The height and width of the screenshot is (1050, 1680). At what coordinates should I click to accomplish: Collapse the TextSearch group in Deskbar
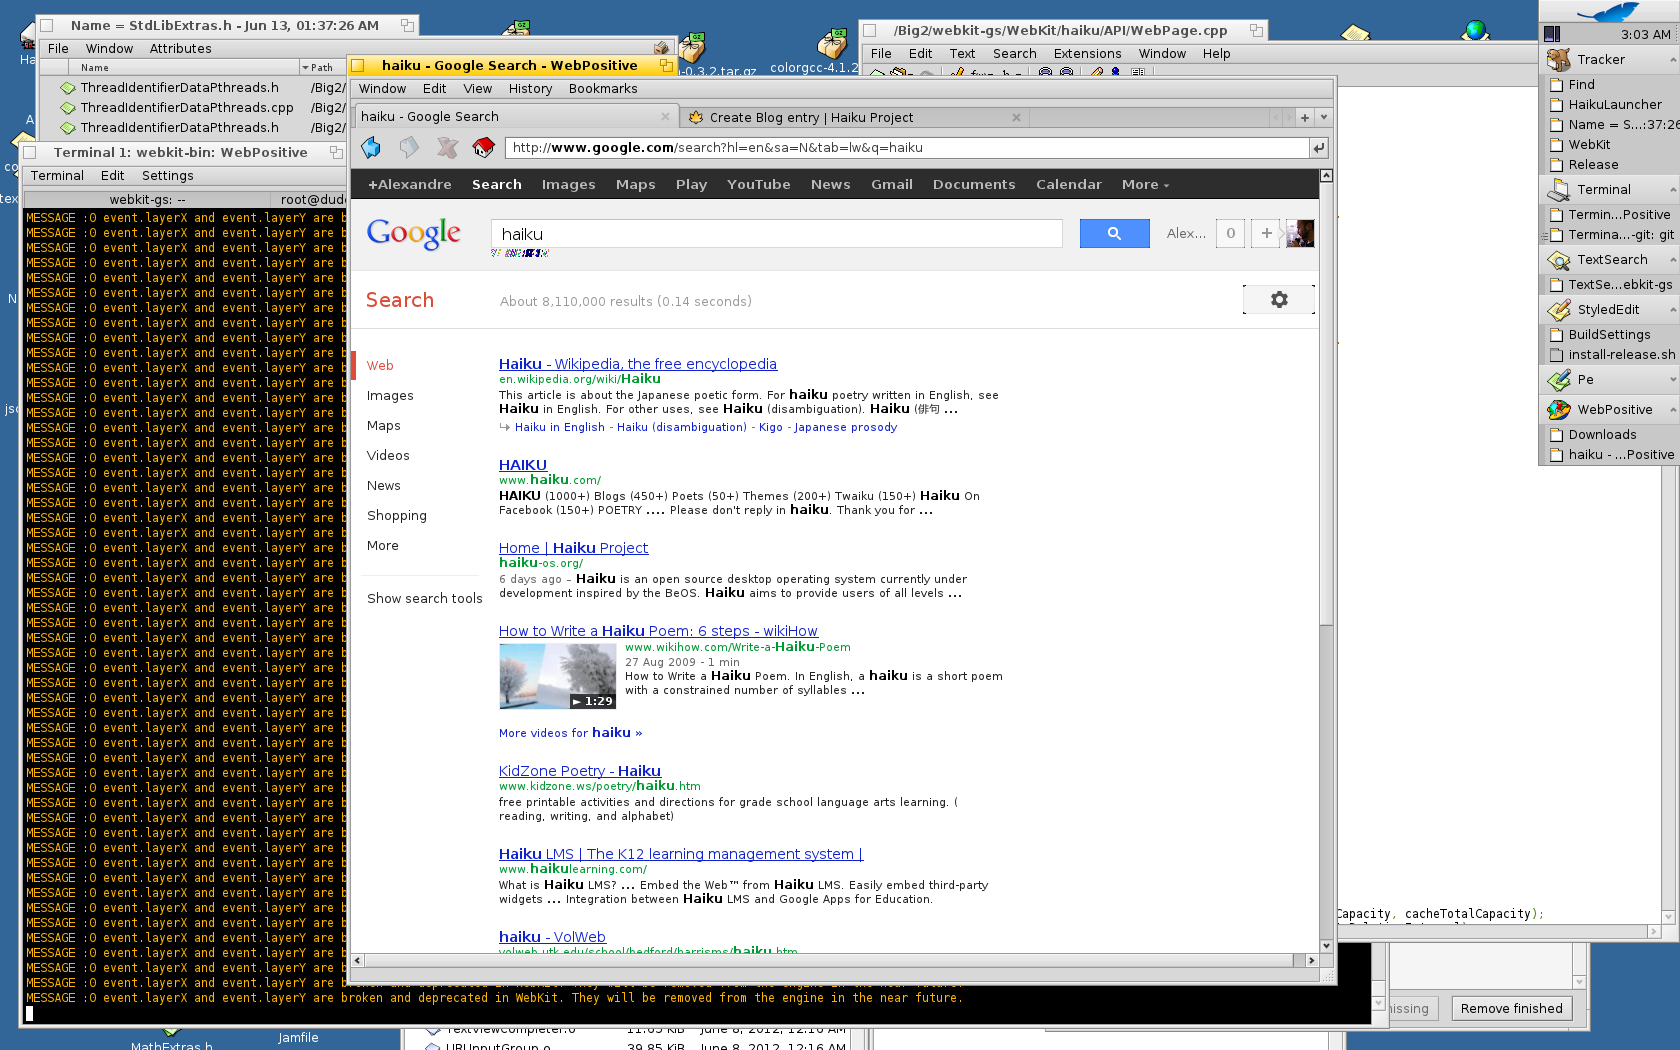(1672, 260)
